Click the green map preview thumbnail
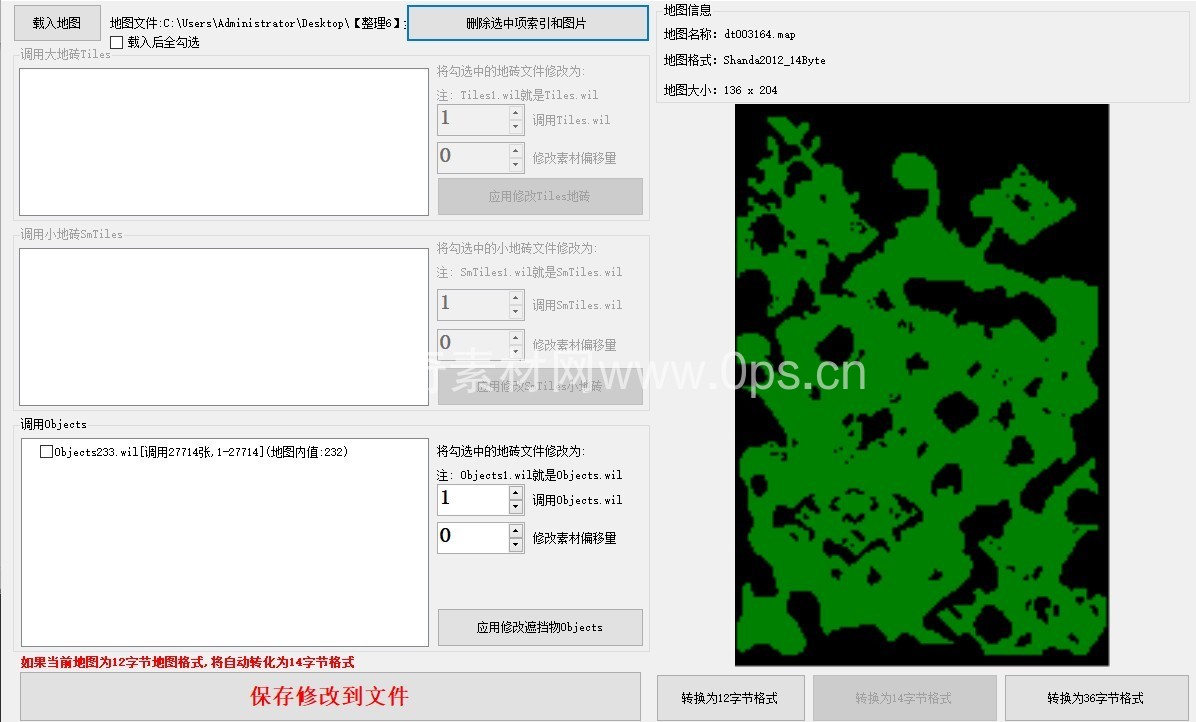The width and height of the screenshot is (1196, 722). [921, 385]
